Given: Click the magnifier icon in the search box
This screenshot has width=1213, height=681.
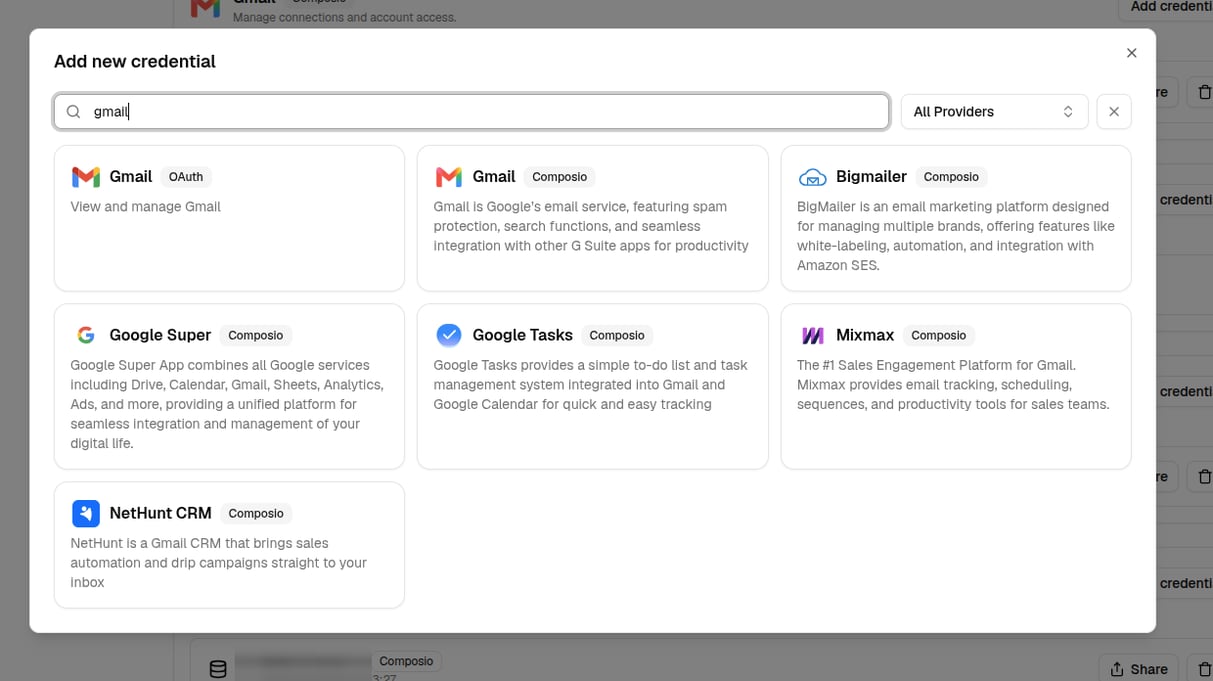Looking at the screenshot, I should tap(73, 112).
